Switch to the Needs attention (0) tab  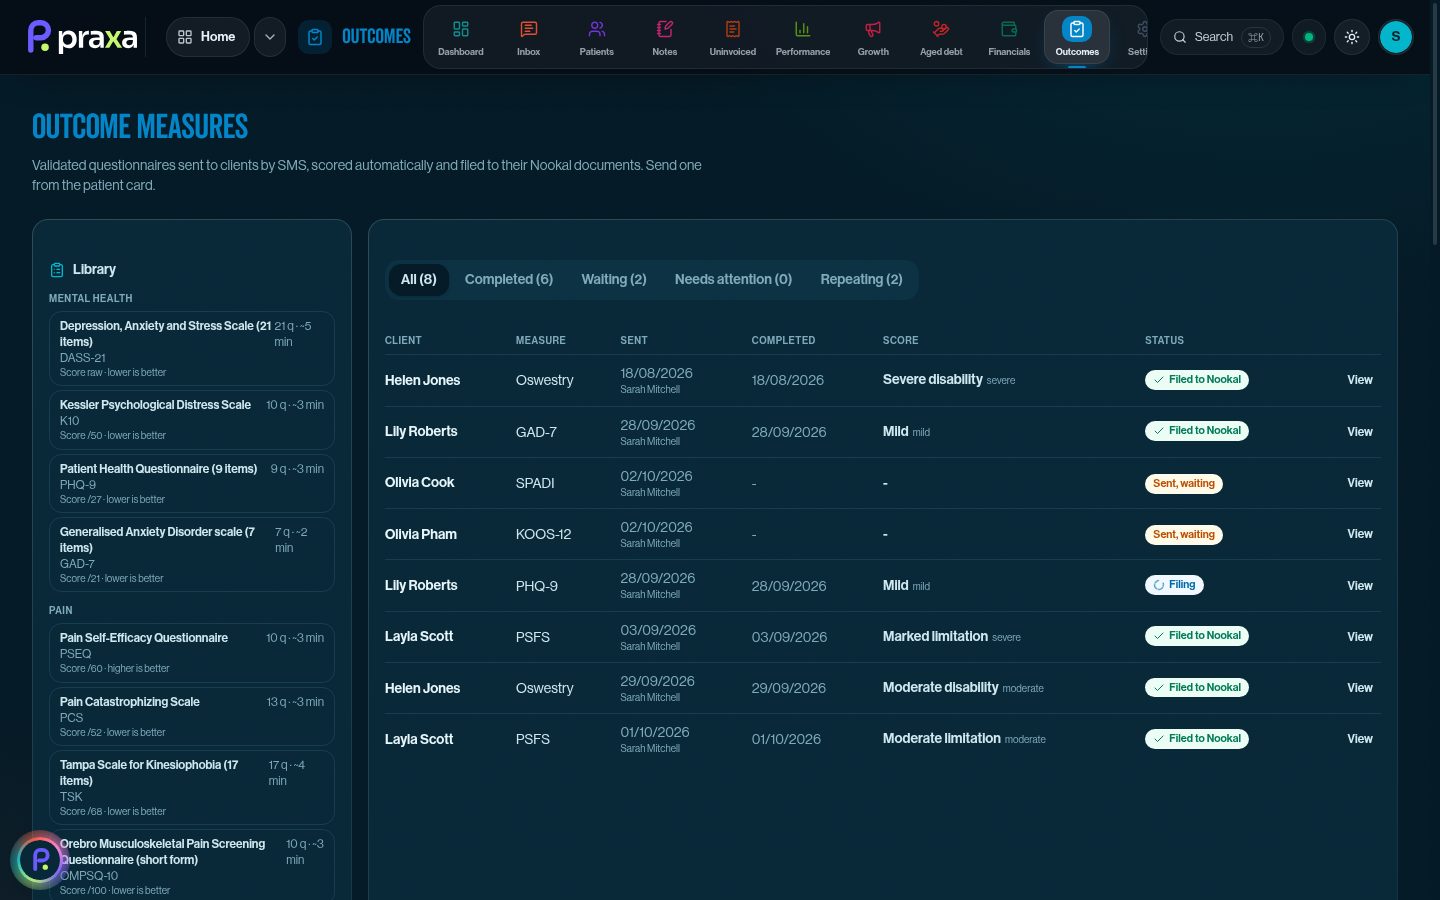(x=733, y=279)
